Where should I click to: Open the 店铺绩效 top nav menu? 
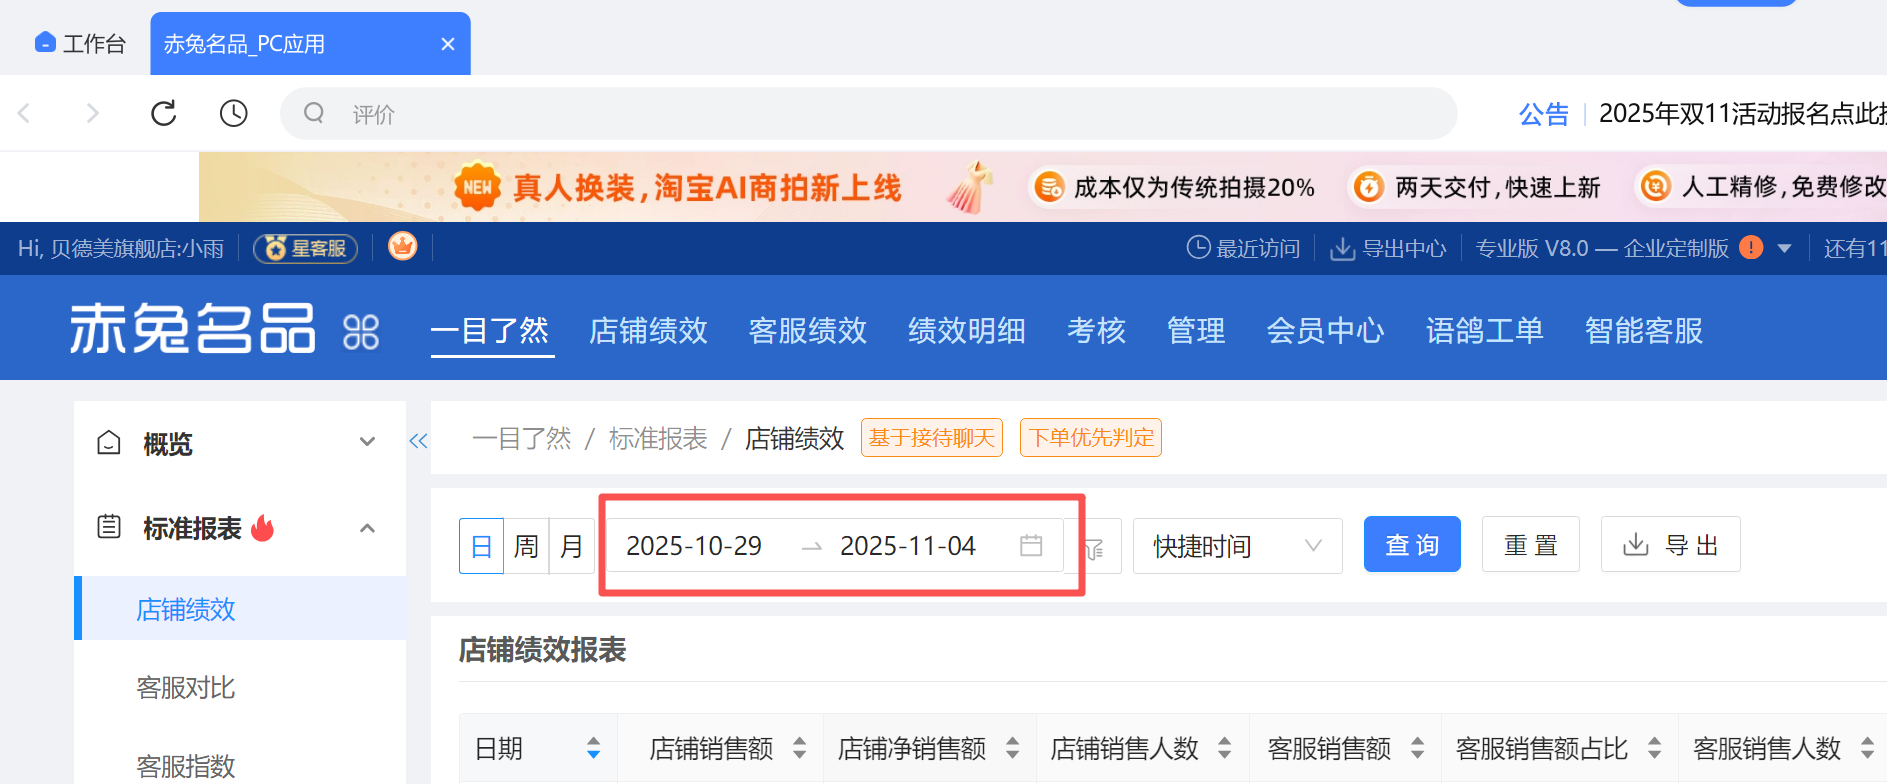tap(649, 330)
